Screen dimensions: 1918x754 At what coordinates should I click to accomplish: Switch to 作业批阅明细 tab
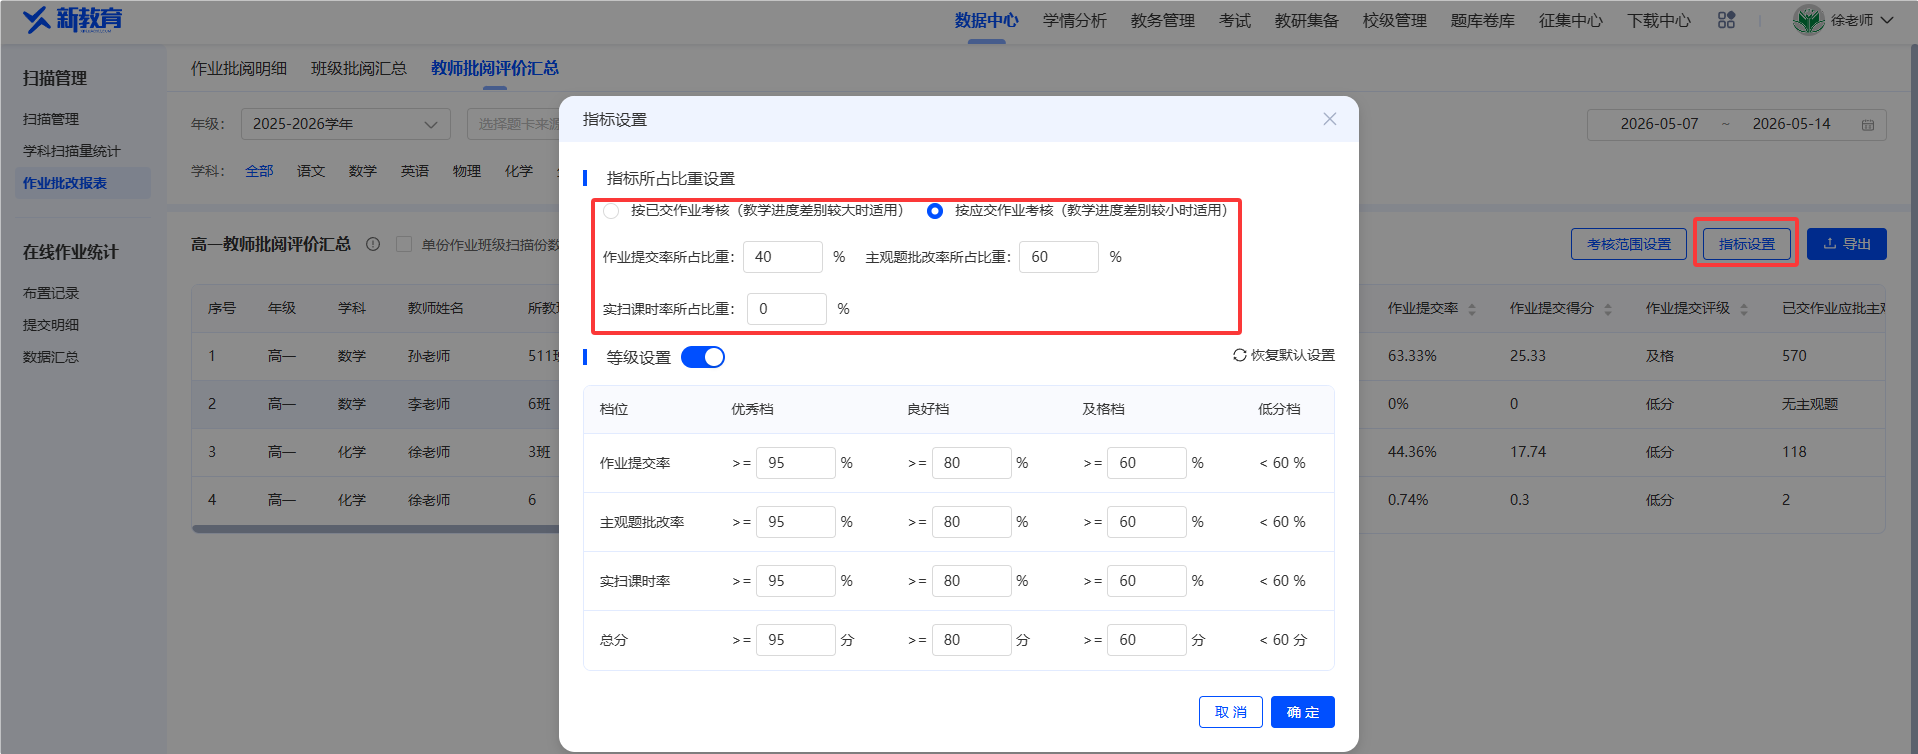pos(239,68)
